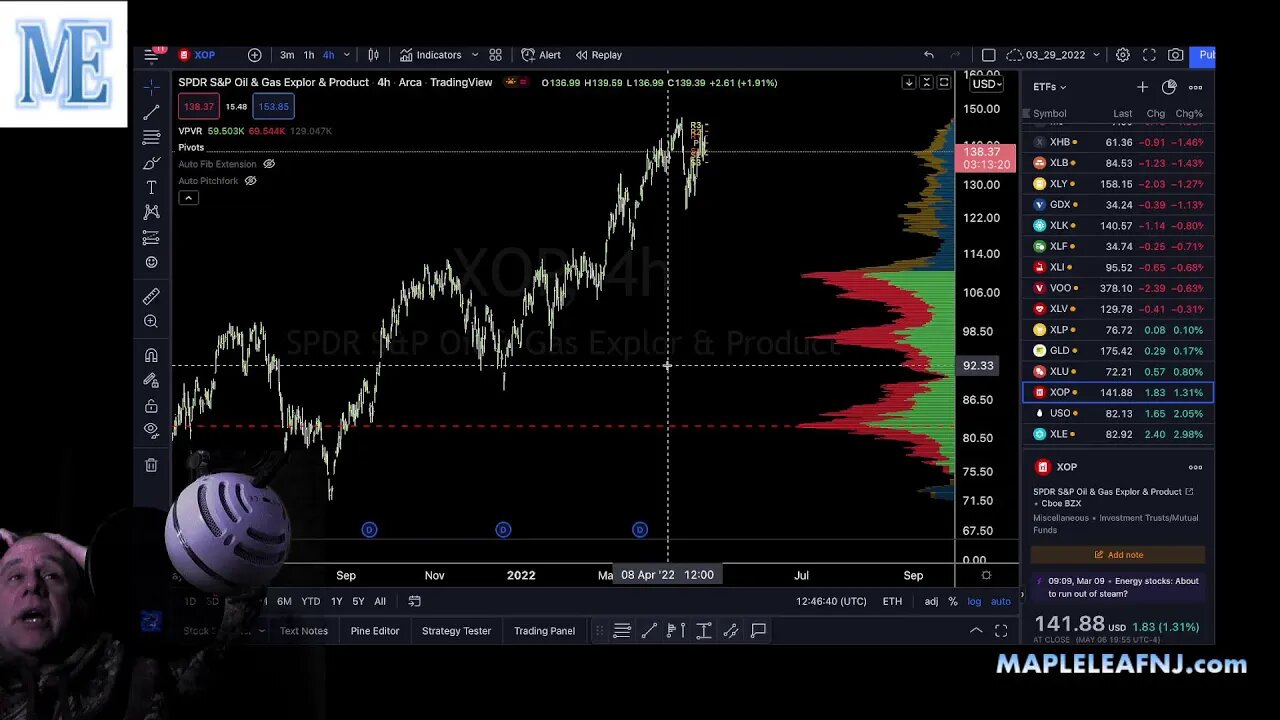The width and height of the screenshot is (1280, 720).
Task: Open the emoji icons tool
Action: point(151,262)
